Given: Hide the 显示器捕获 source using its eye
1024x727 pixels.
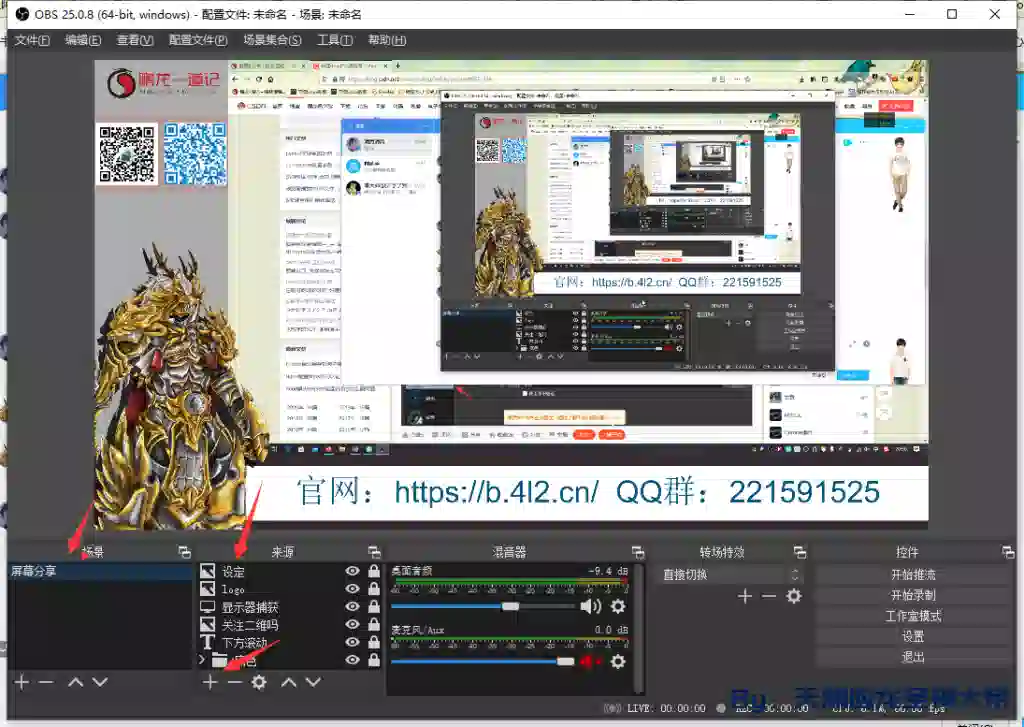Looking at the screenshot, I should pyautogui.click(x=353, y=607).
